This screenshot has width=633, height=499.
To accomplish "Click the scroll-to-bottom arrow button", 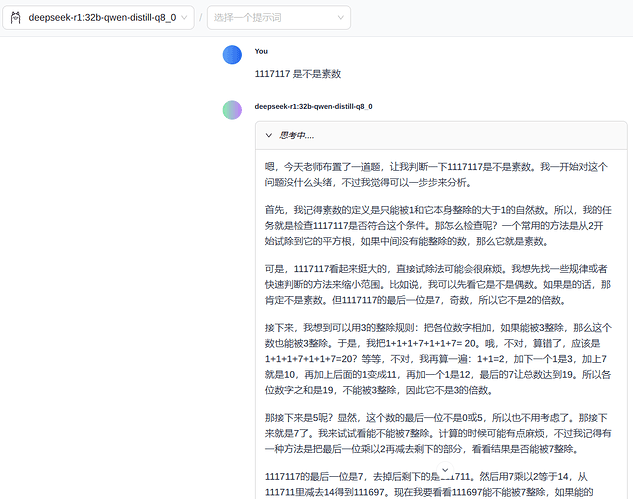I will (445, 470).
